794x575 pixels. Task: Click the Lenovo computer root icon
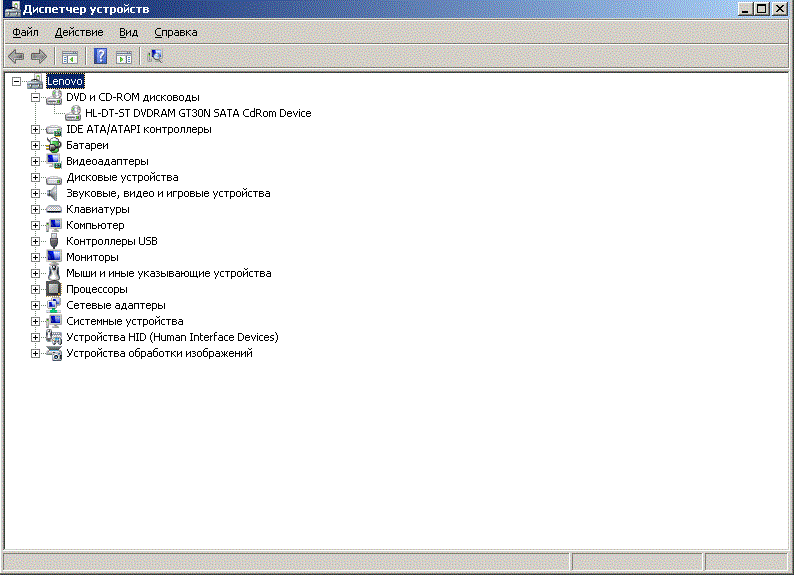(x=35, y=81)
